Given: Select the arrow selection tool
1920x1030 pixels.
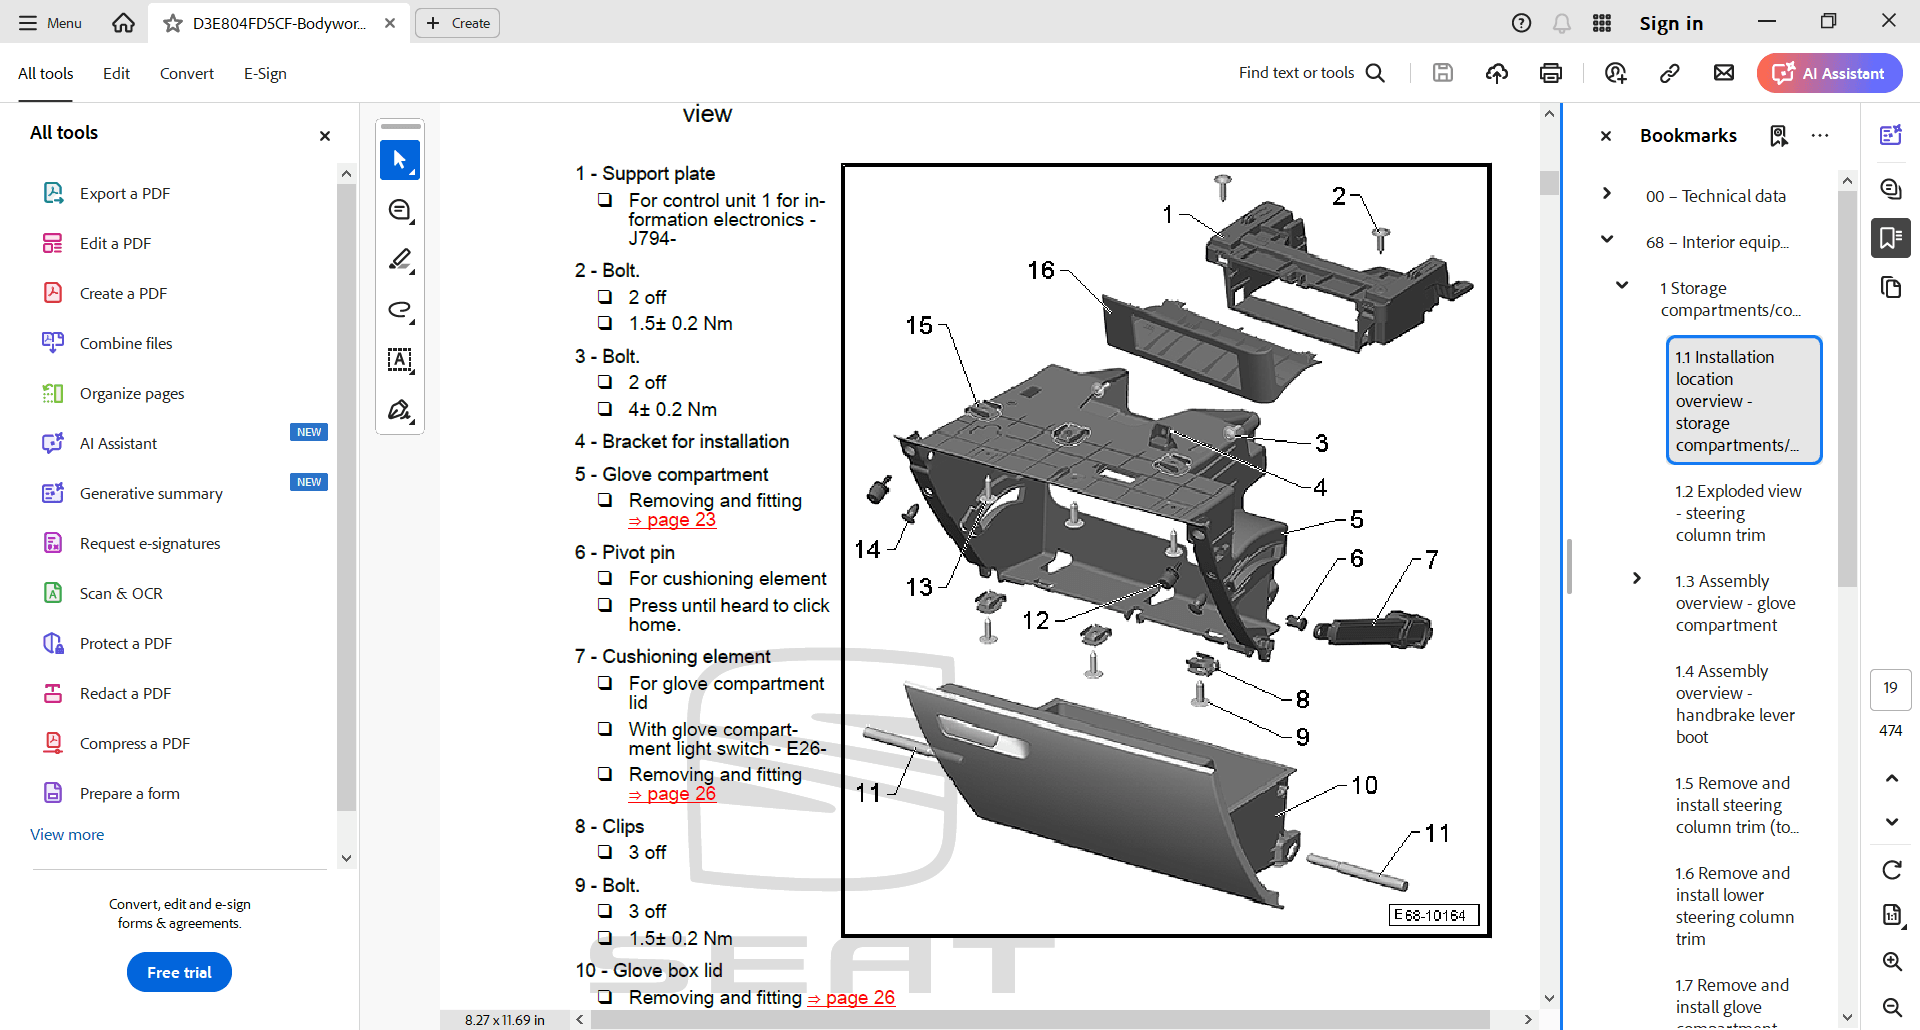Looking at the screenshot, I should click(x=400, y=160).
